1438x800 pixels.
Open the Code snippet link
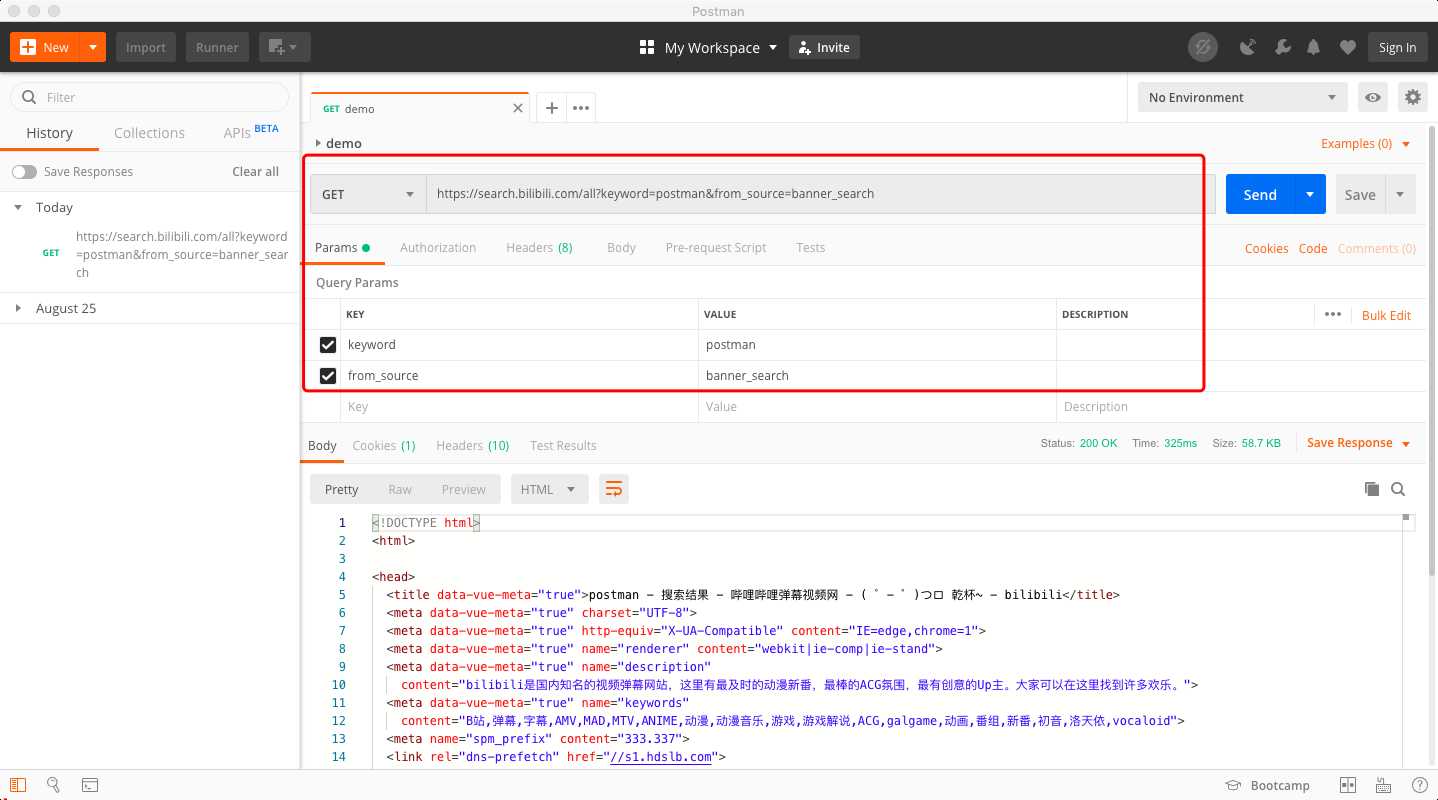tap(1313, 248)
